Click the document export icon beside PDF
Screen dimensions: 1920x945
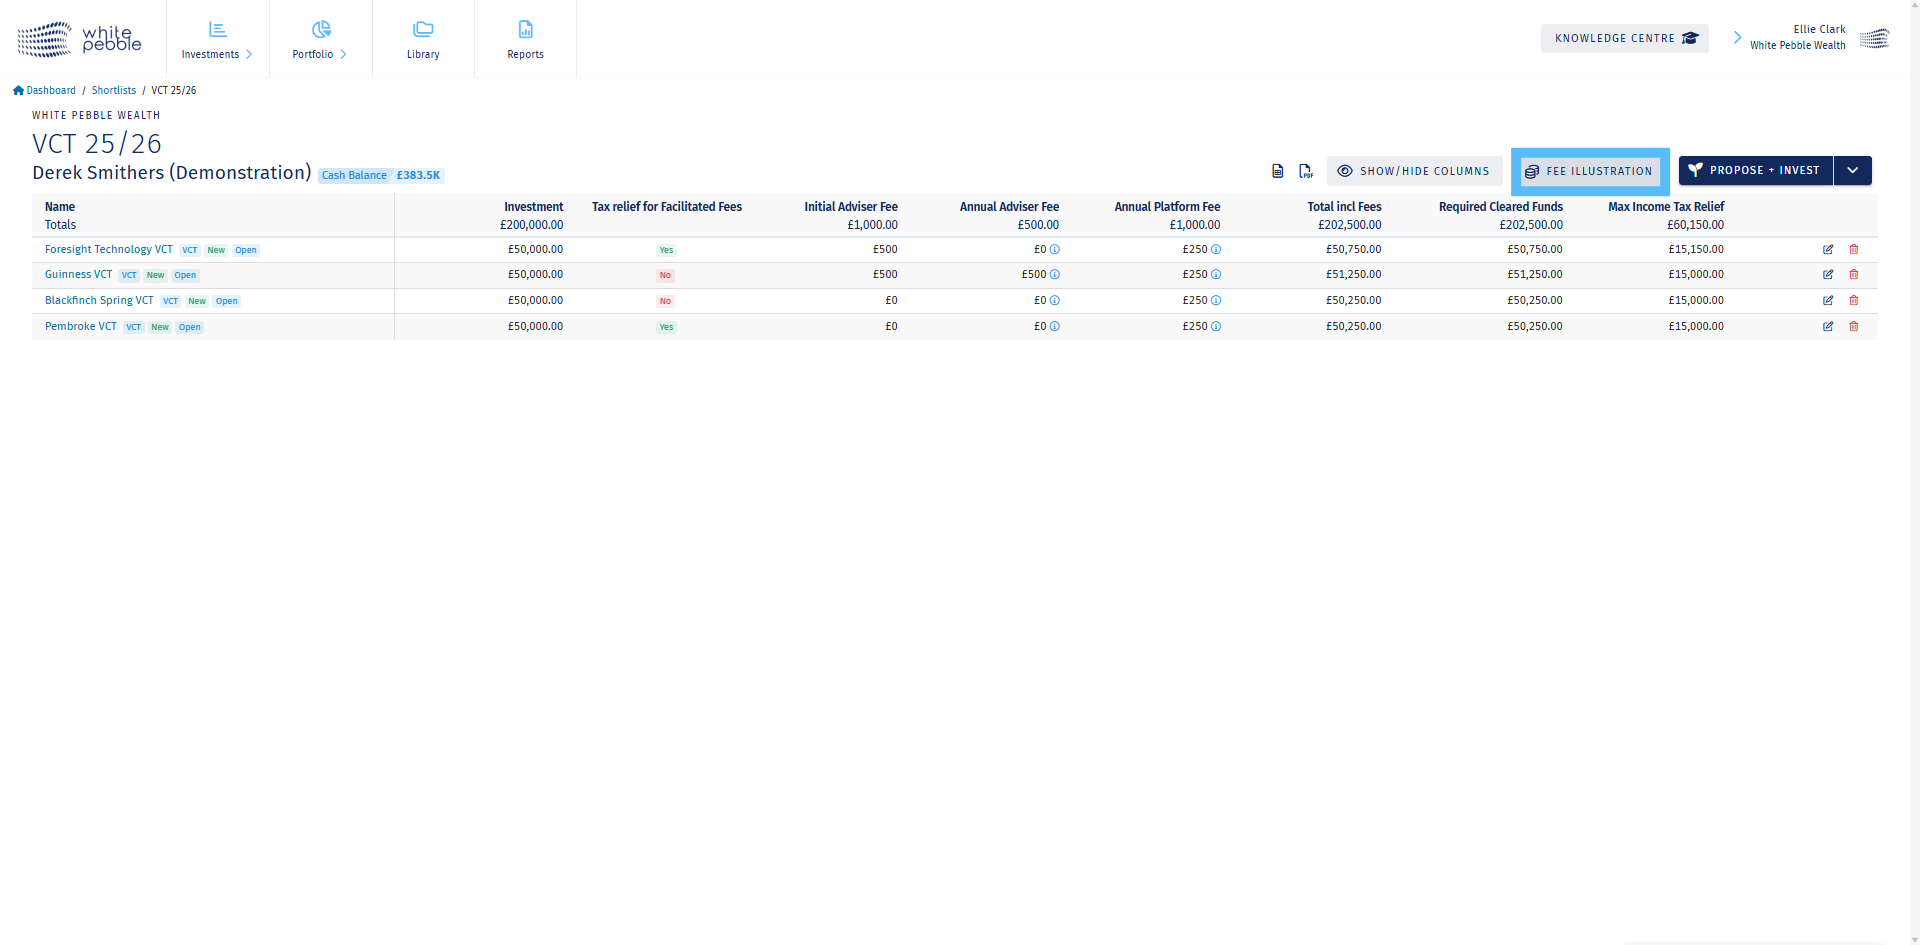(1277, 171)
